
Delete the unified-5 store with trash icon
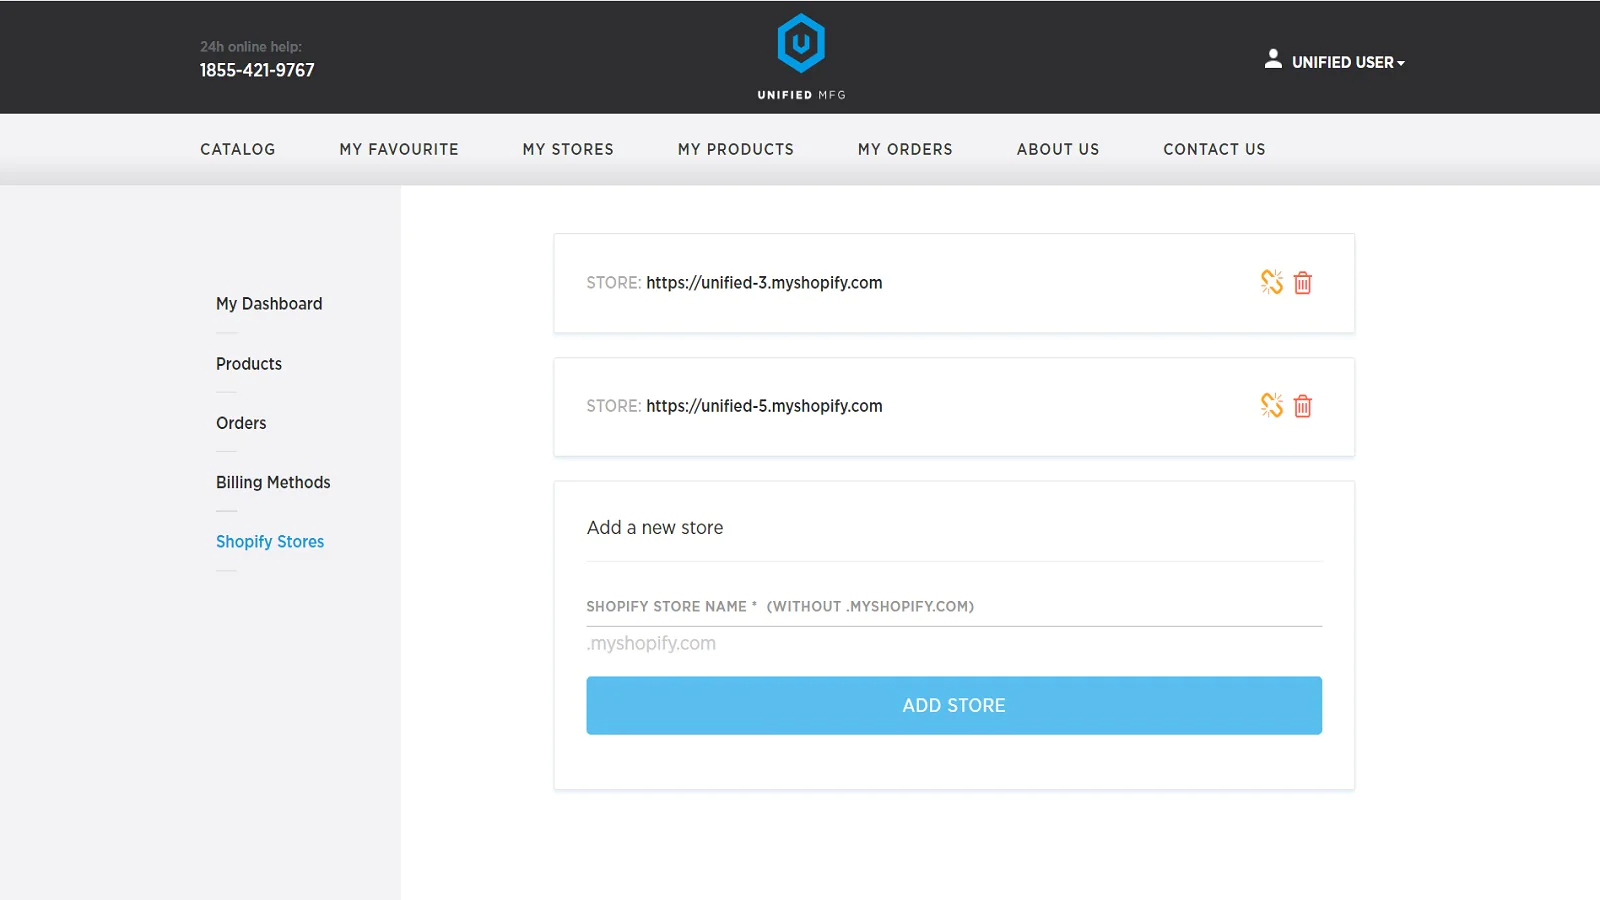(1303, 406)
